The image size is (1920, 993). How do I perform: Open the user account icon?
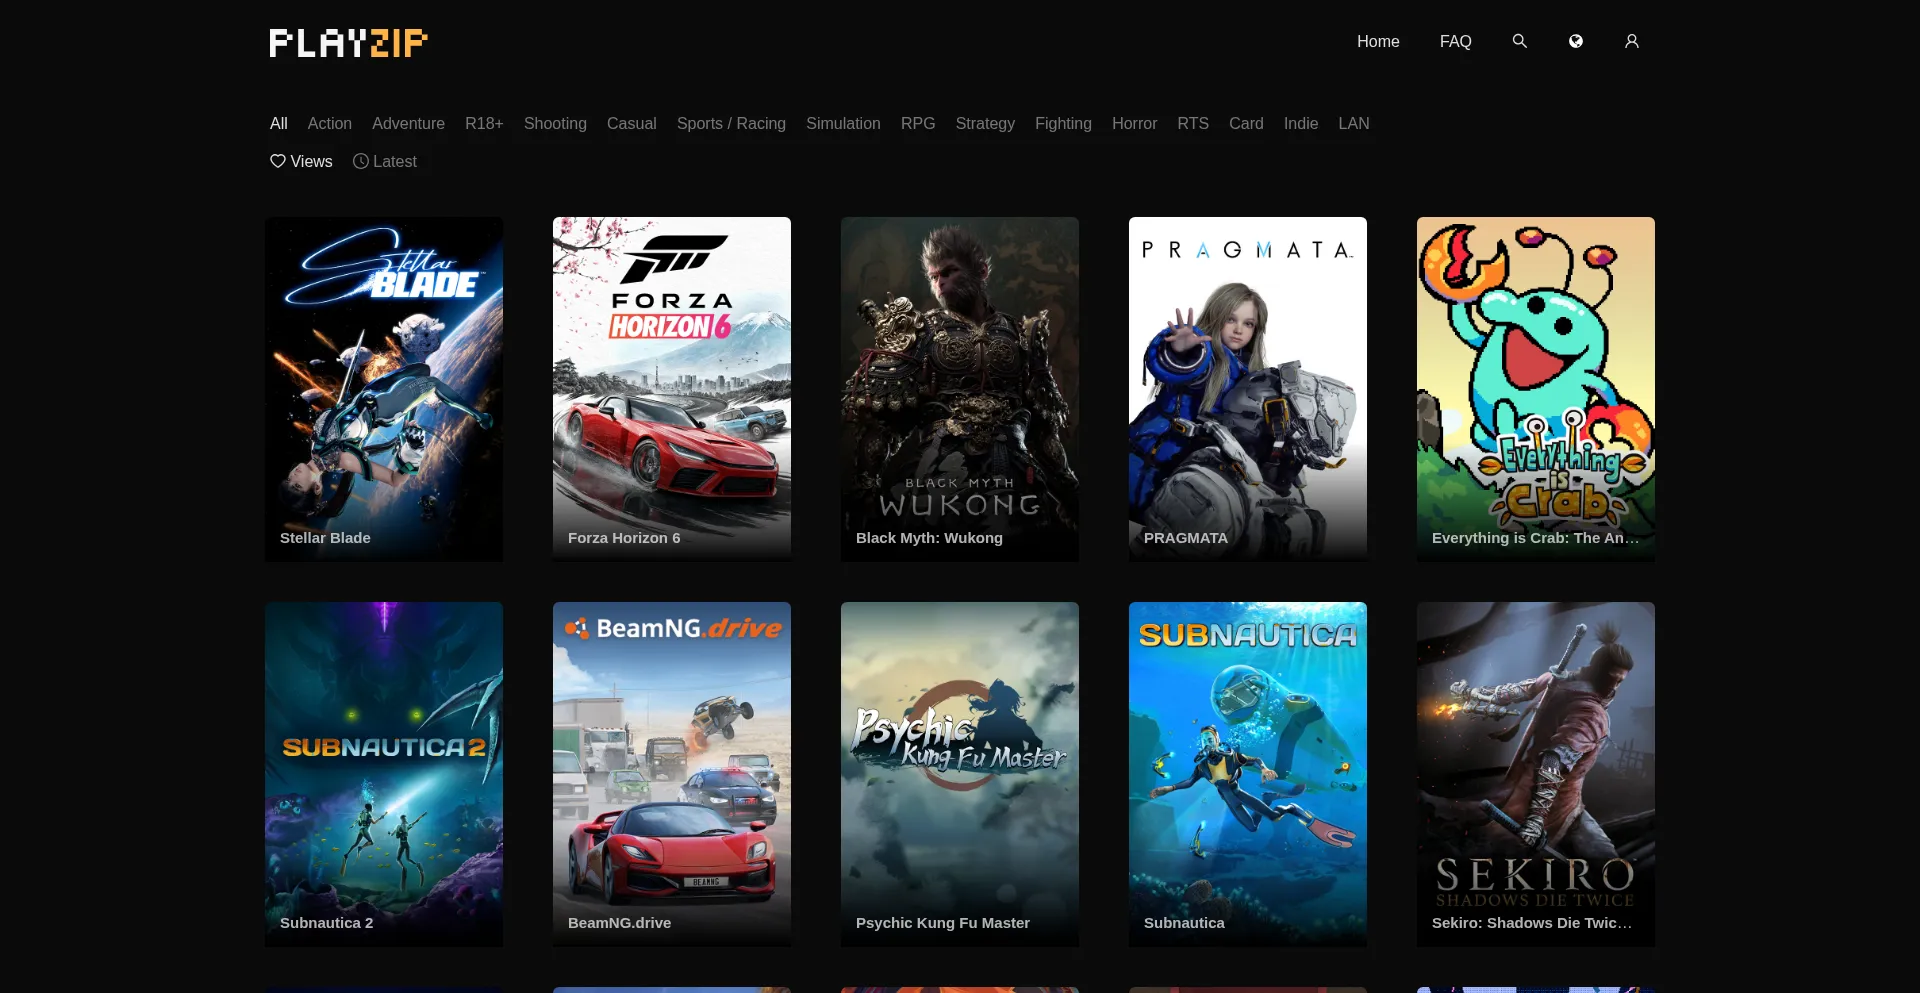(1631, 41)
